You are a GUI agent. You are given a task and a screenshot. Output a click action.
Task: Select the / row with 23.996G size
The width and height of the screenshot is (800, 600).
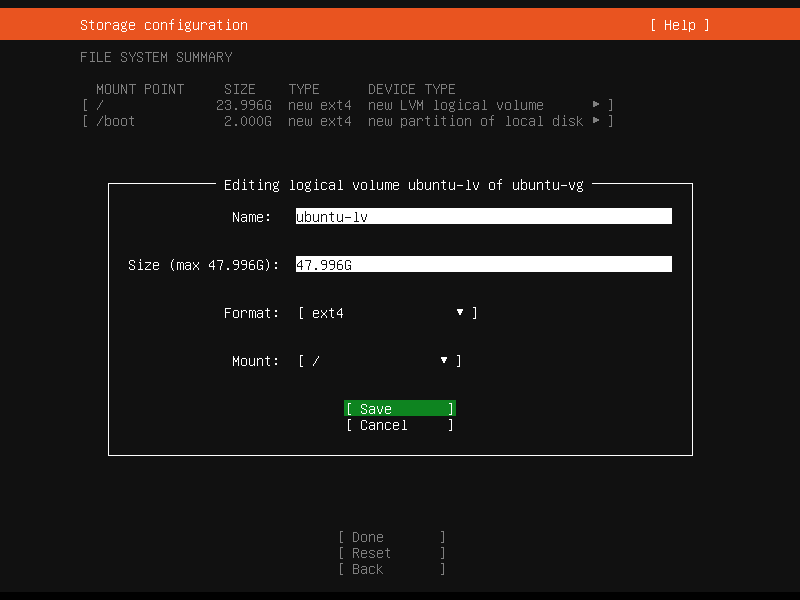tap(347, 105)
